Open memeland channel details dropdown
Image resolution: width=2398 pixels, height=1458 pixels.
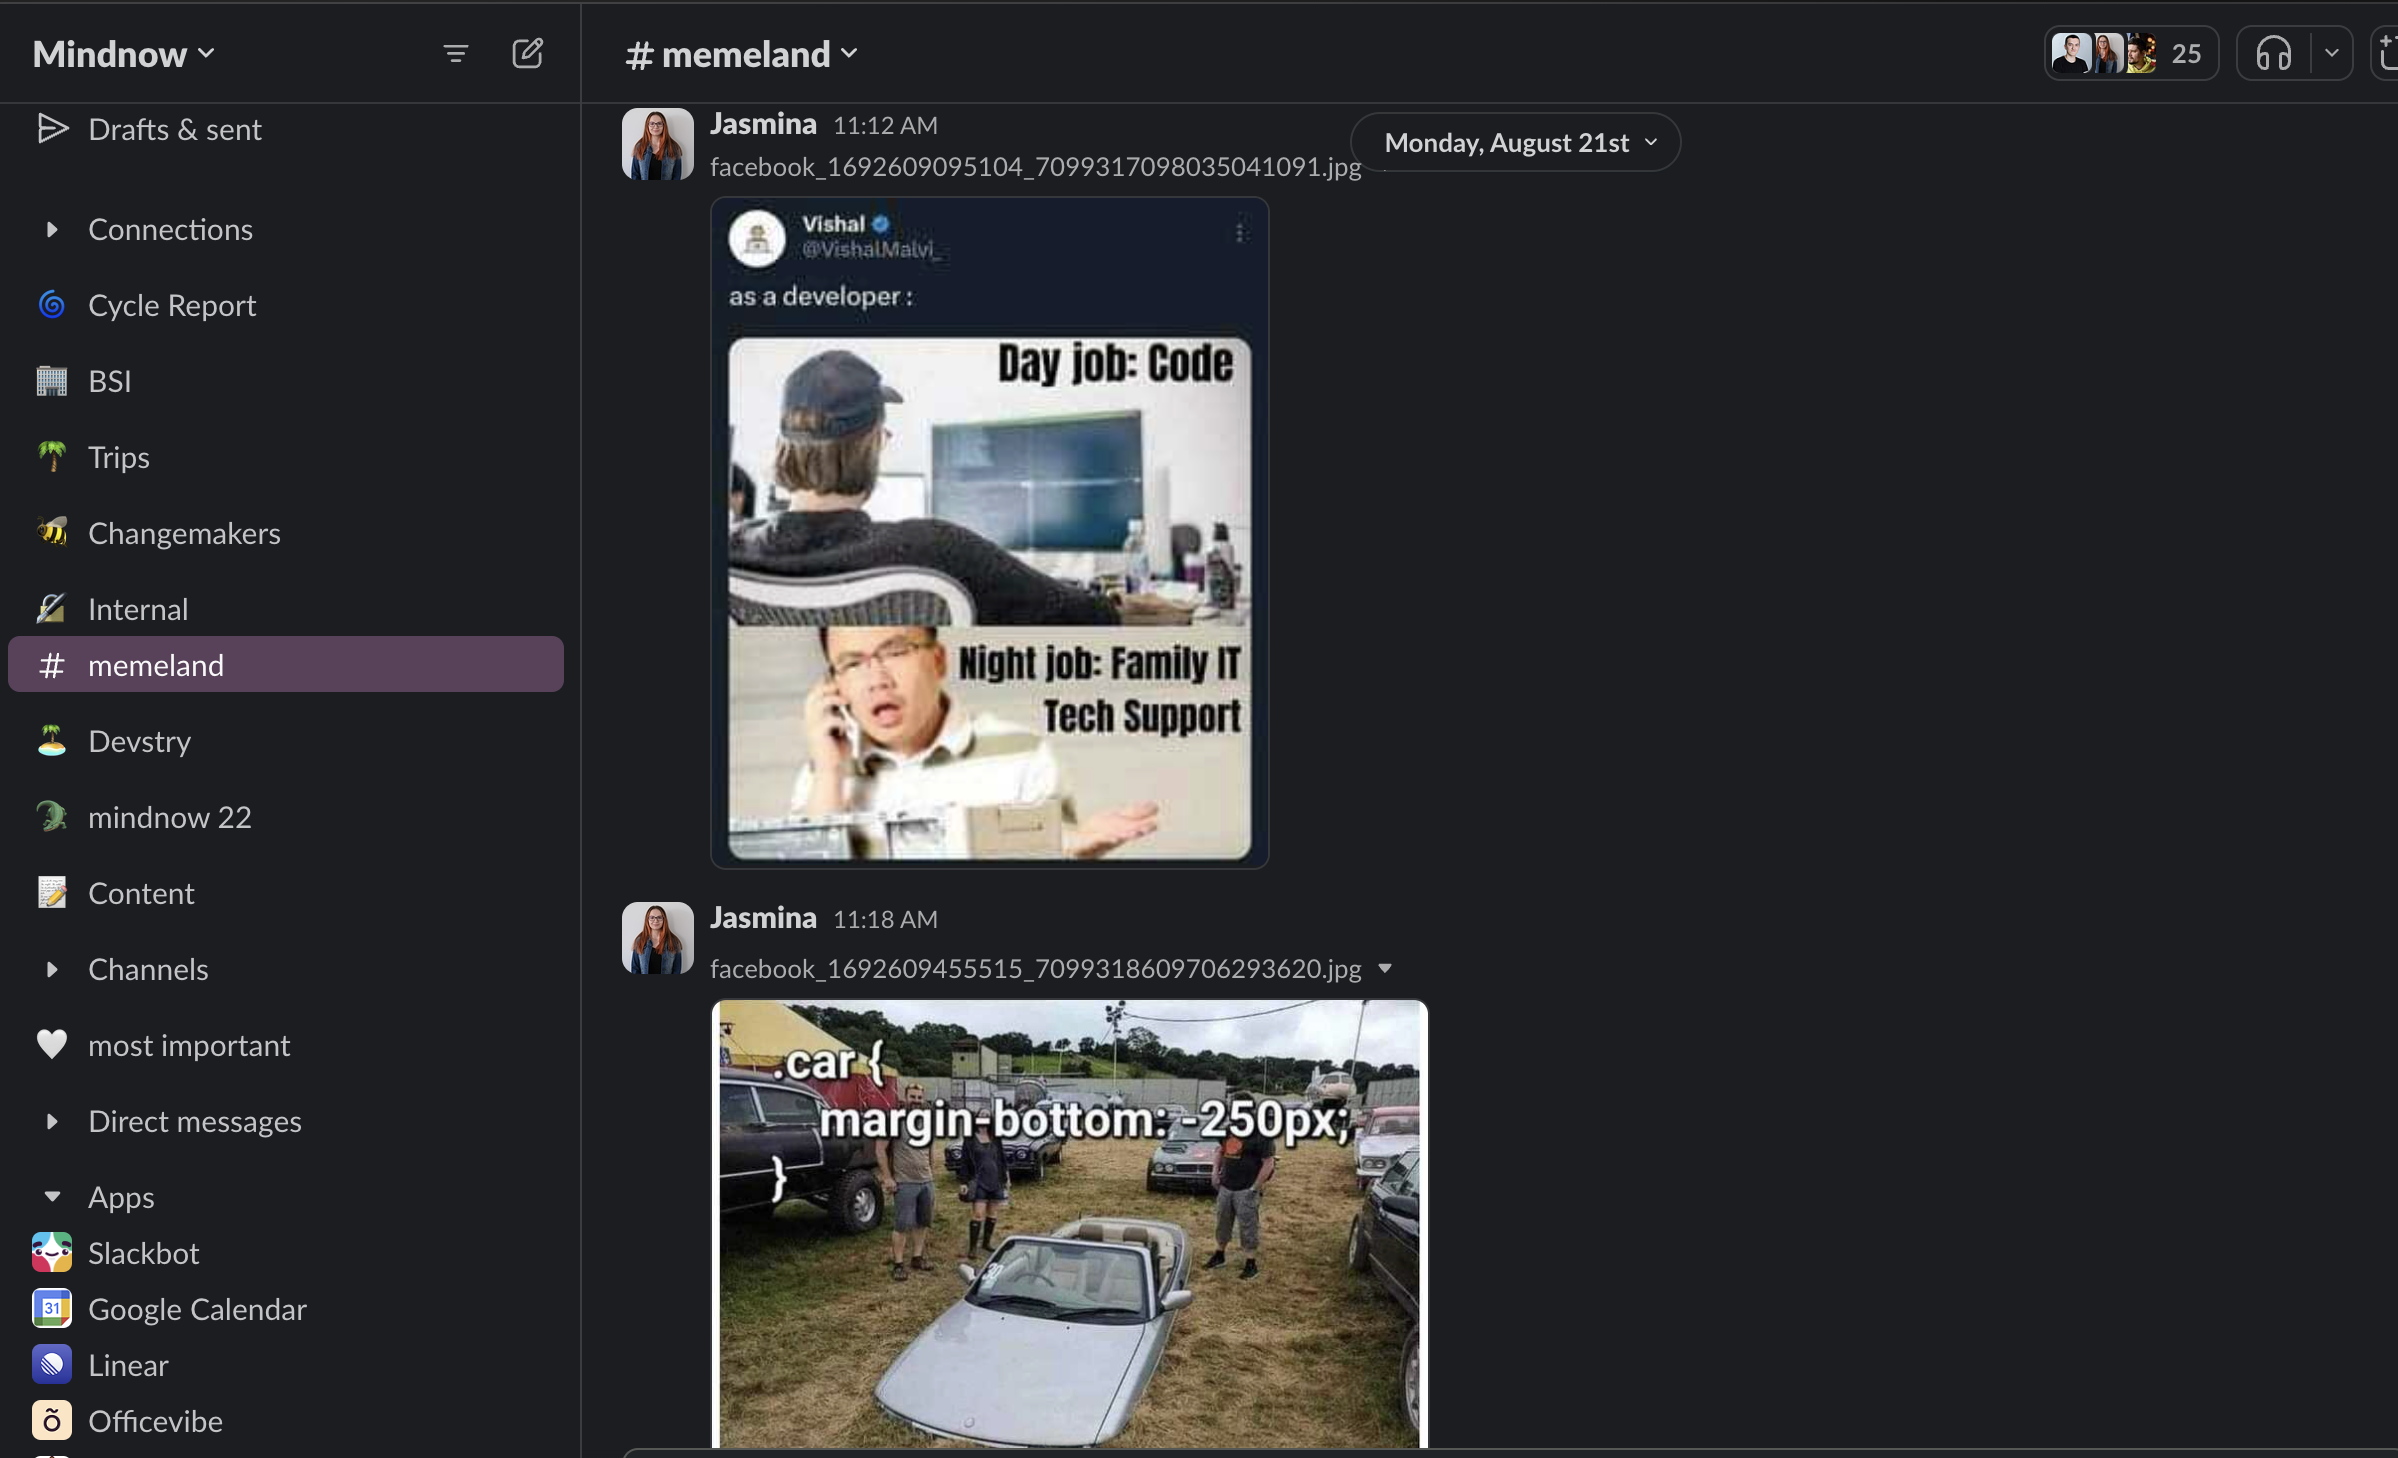coord(741,54)
